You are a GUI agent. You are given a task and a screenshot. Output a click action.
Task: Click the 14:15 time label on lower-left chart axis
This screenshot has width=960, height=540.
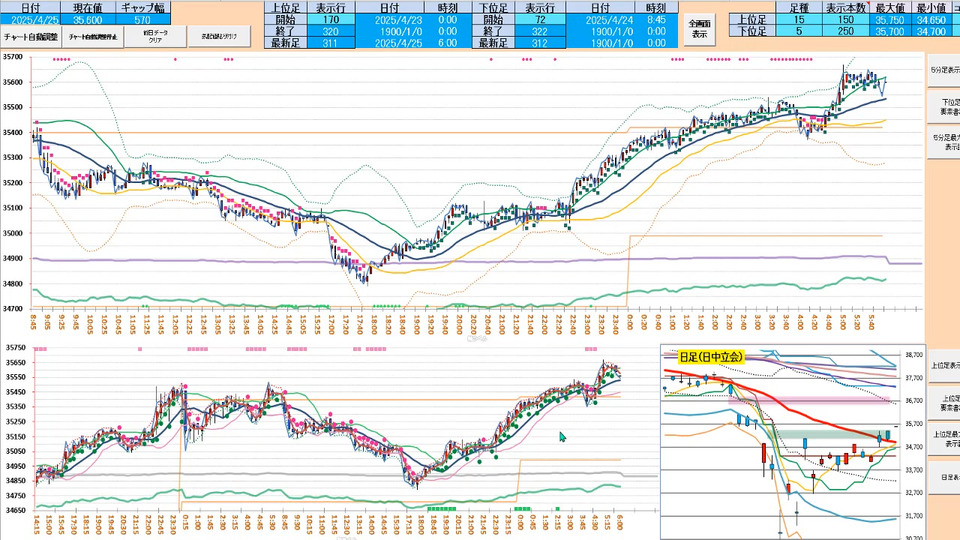point(37,525)
